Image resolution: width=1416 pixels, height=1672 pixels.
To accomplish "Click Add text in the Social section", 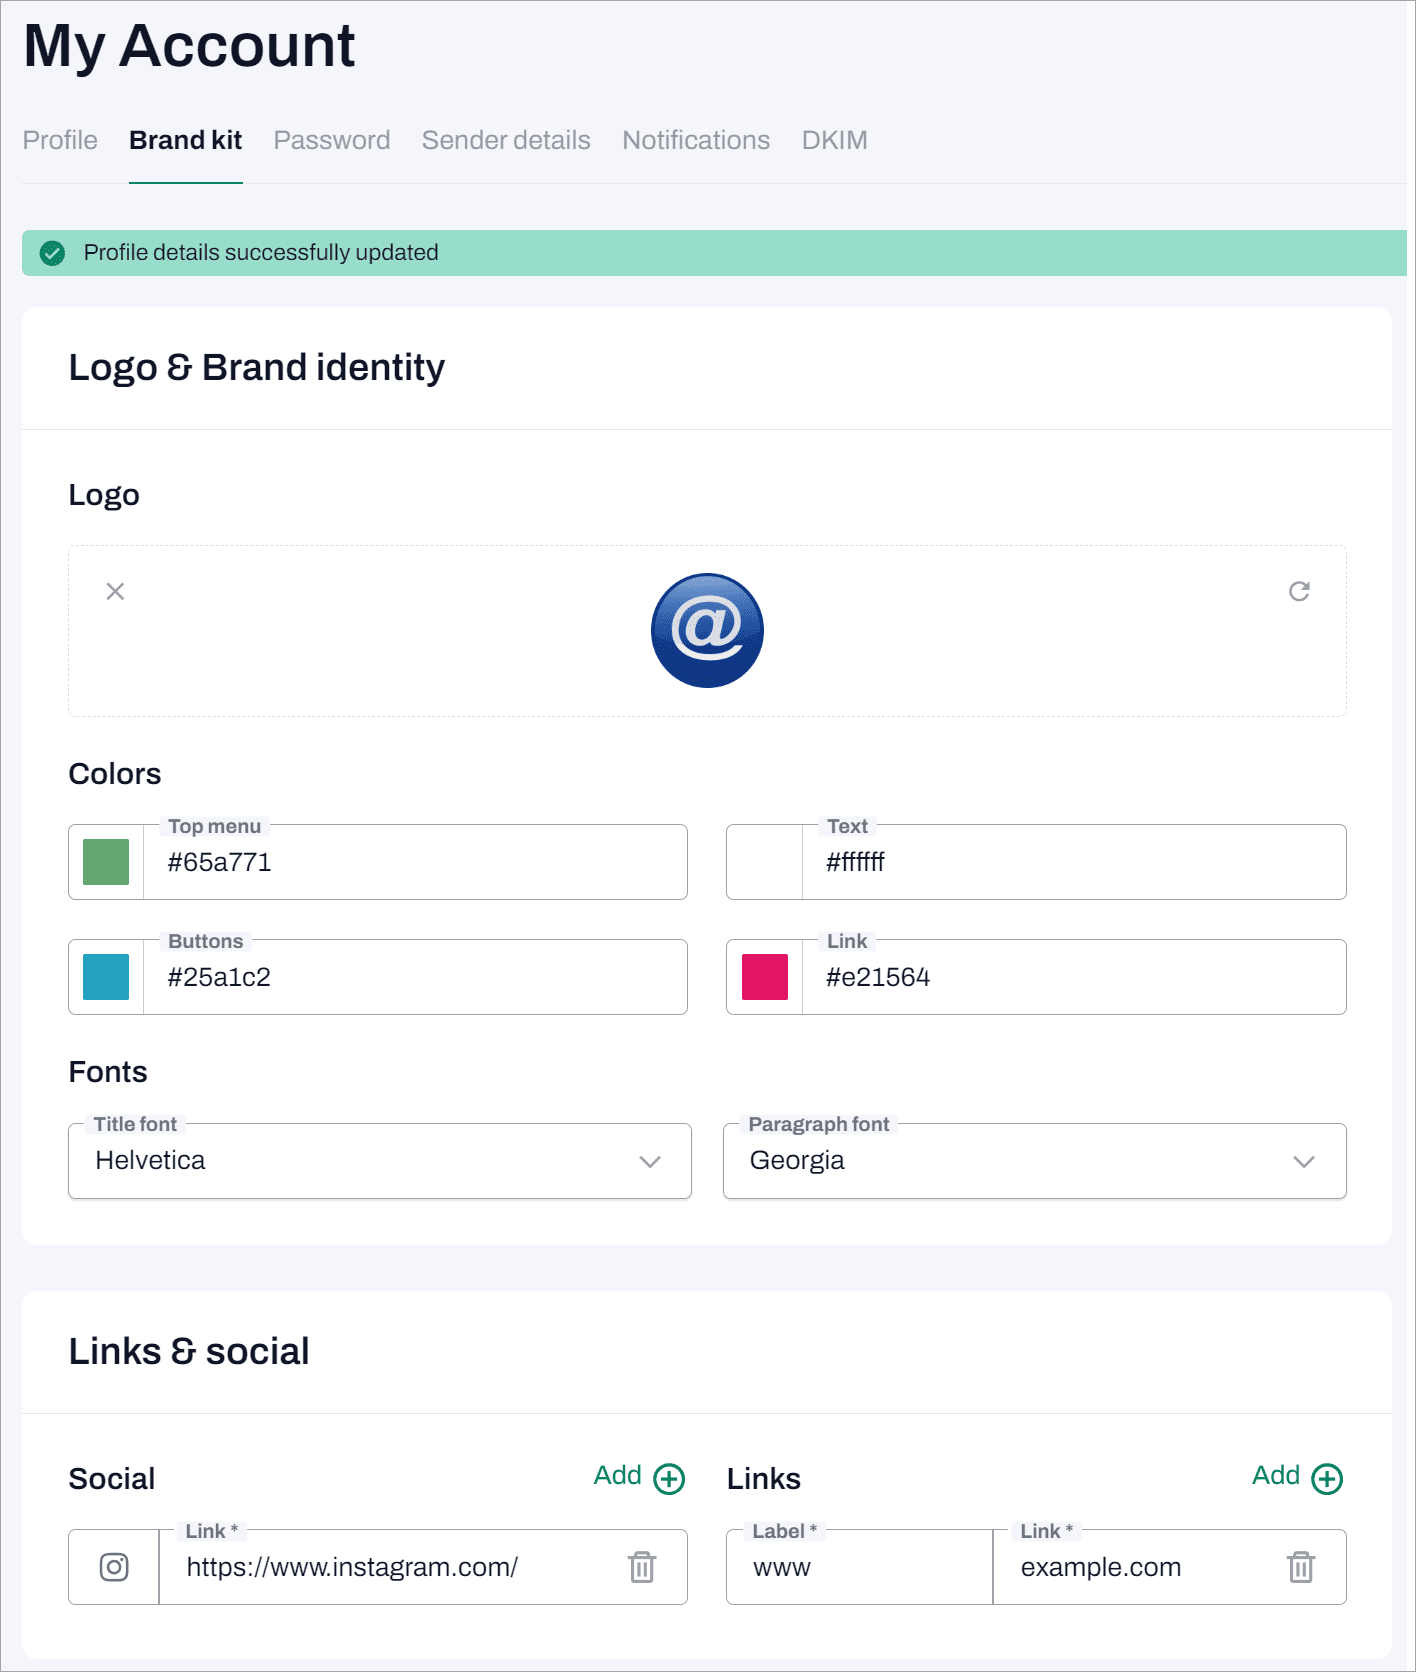I will [x=618, y=1475].
